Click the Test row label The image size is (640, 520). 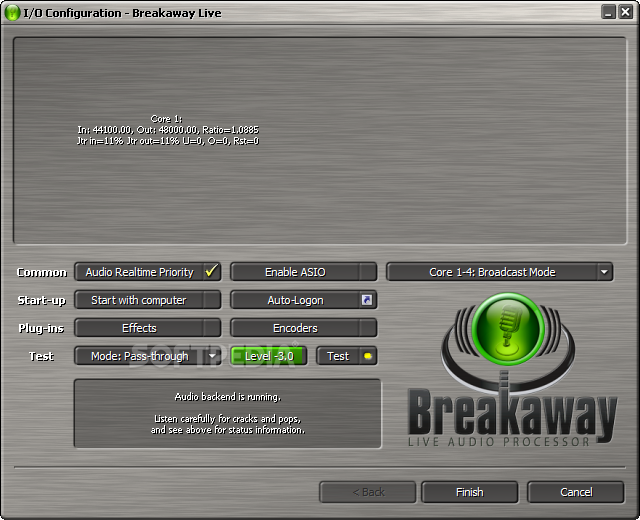click(41, 356)
